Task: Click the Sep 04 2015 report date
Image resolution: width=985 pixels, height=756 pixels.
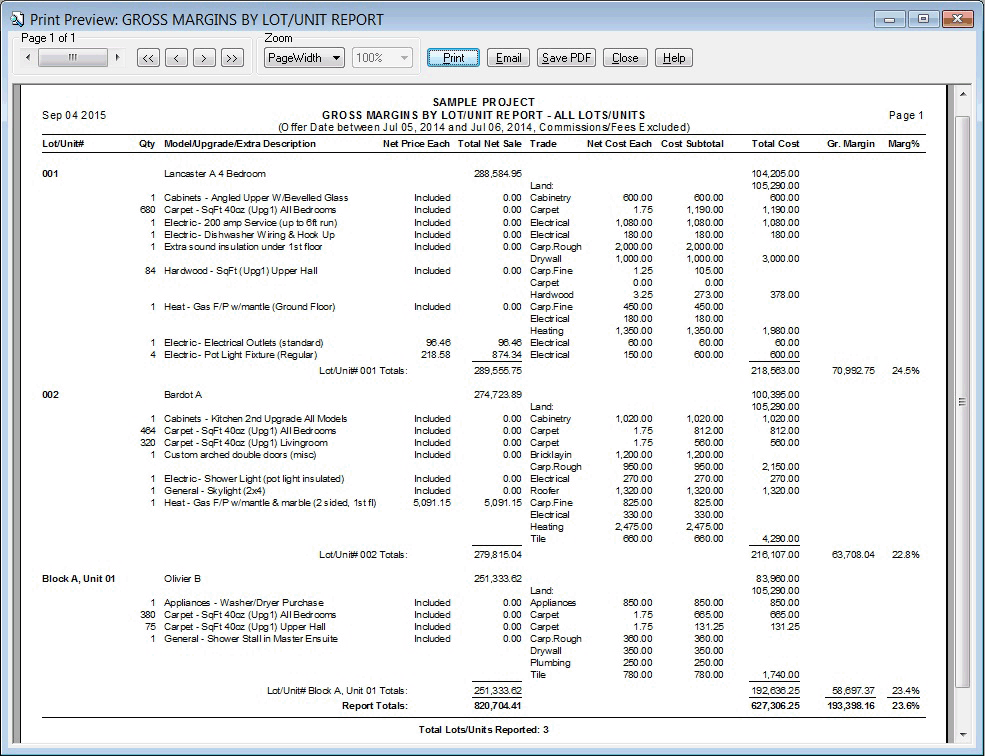Action: (74, 116)
